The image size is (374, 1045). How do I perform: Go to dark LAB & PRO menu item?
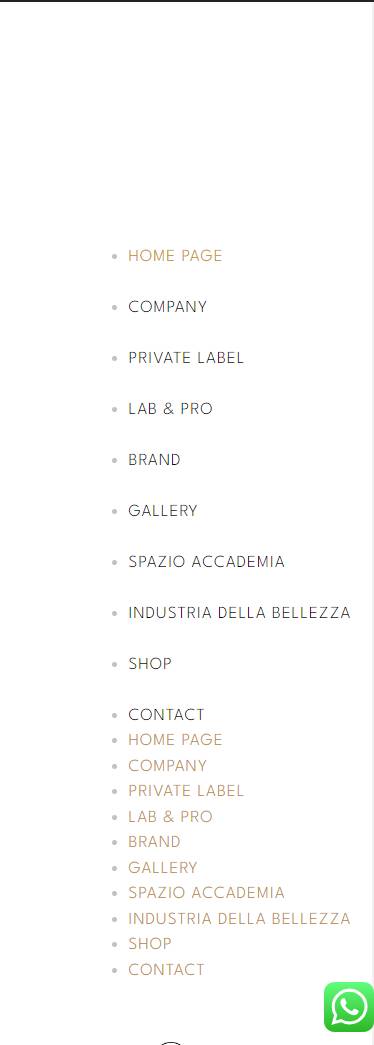tap(170, 409)
